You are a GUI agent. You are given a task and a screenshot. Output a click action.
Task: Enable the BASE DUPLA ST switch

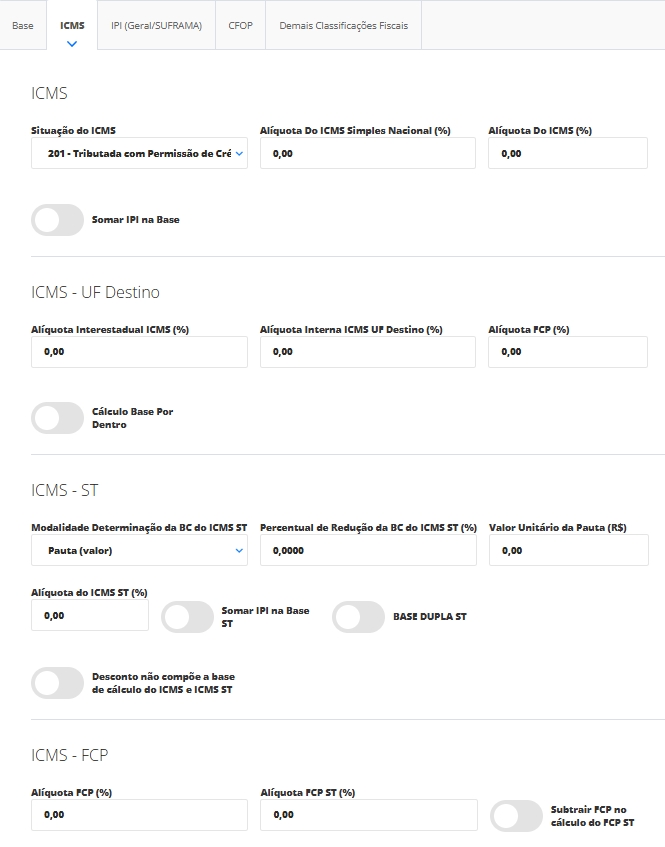click(358, 617)
